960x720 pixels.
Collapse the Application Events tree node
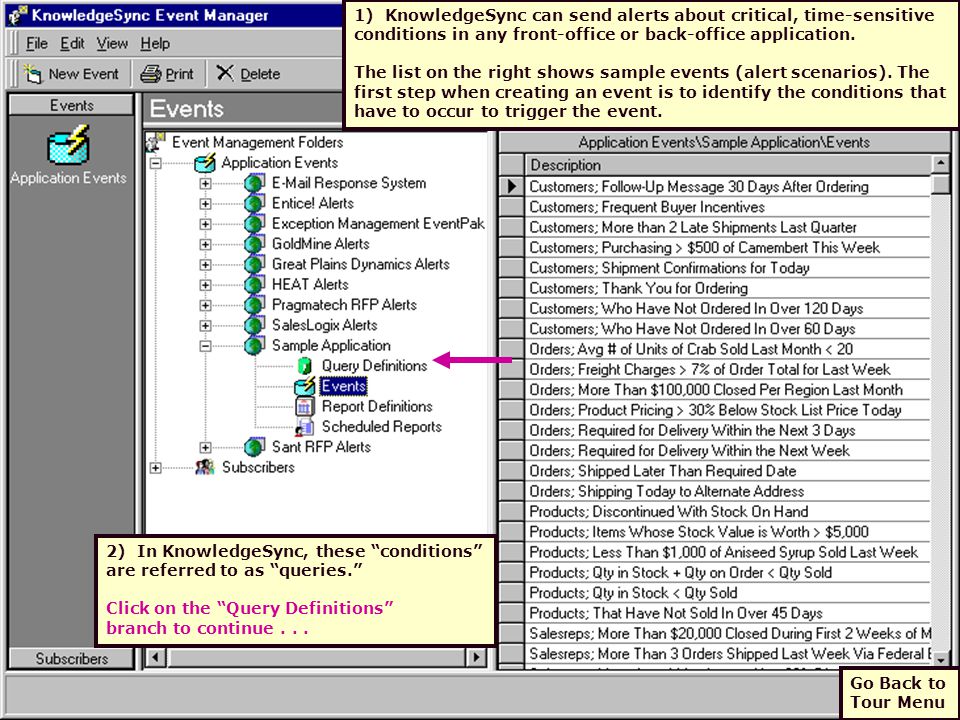156,163
